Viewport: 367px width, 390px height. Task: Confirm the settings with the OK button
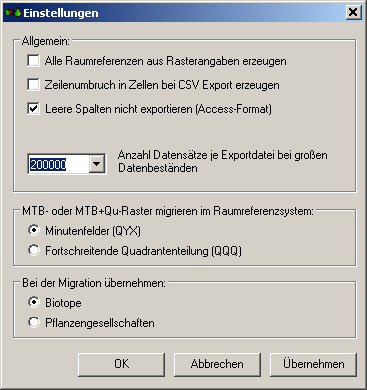click(121, 364)
